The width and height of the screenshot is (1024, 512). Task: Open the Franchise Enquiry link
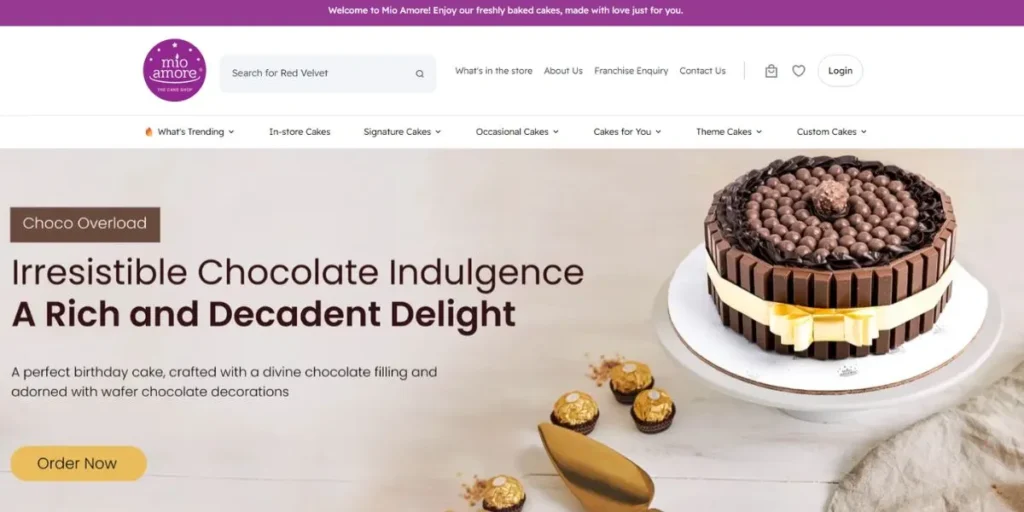point(631,71)
